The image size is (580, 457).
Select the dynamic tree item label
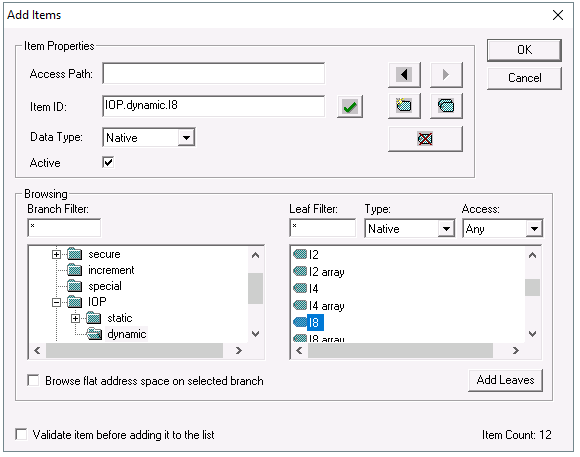click(127, 334)
